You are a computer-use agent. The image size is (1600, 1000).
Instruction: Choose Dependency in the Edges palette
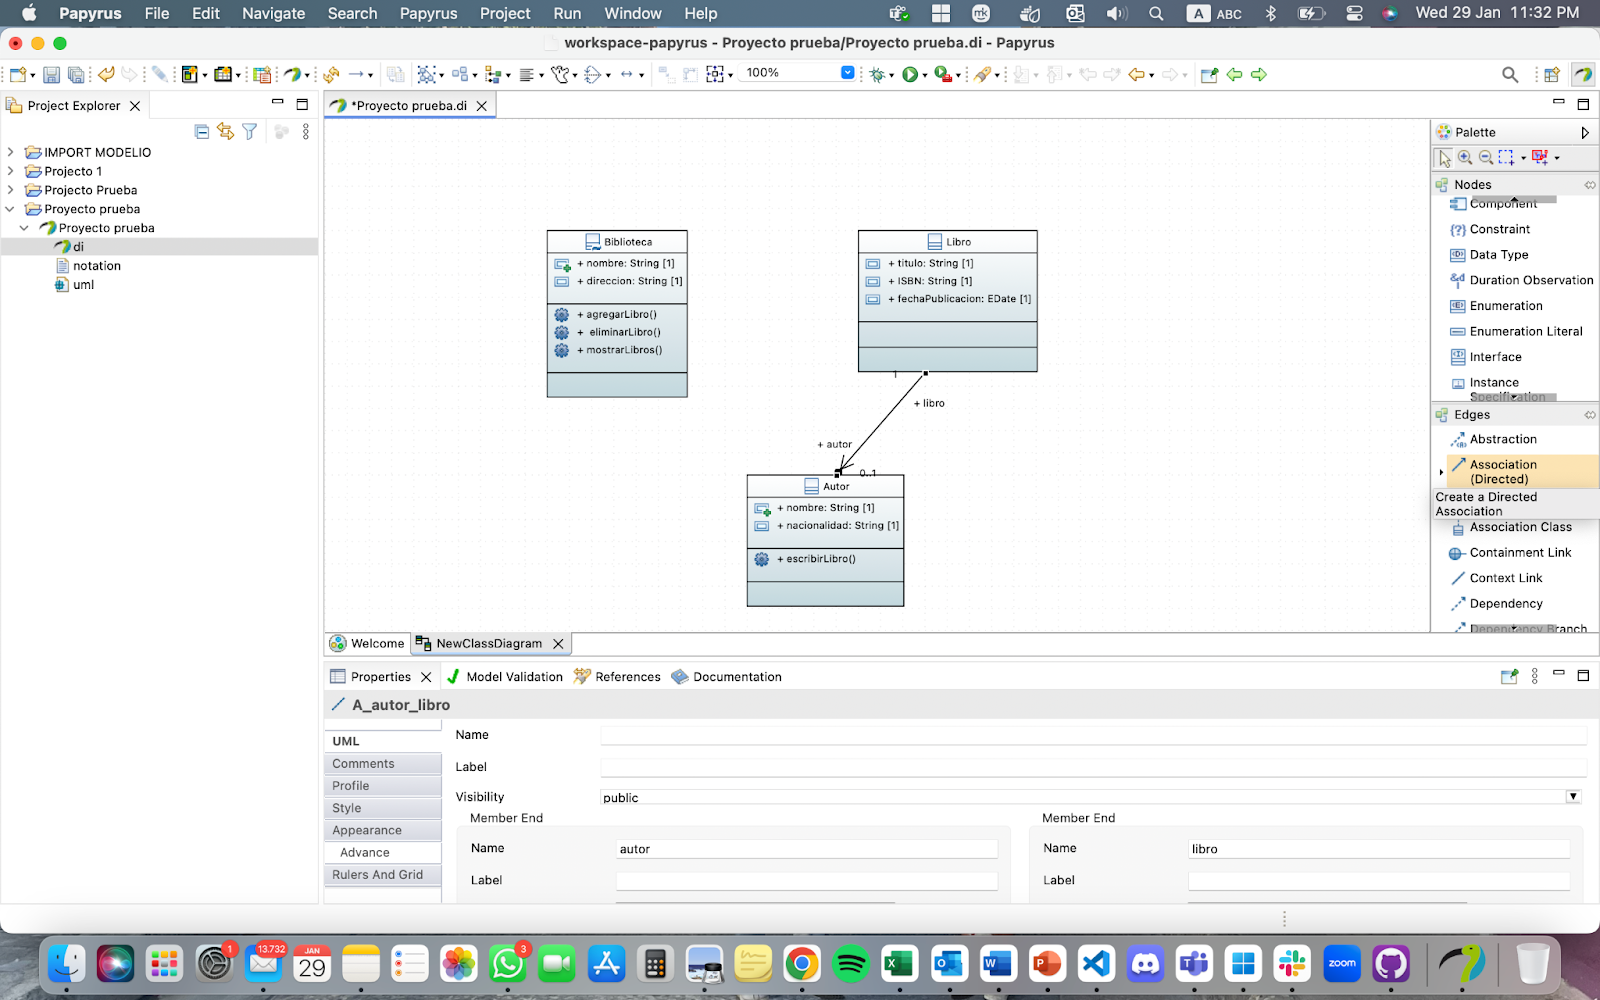click(x=1505, y=604)
